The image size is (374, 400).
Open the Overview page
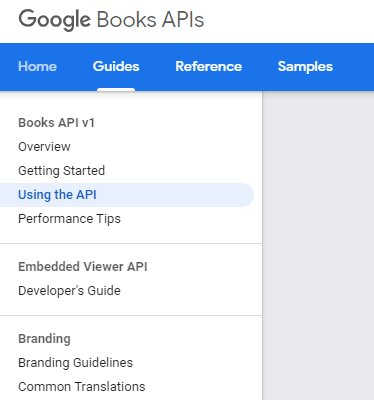[x=44, y=147]
